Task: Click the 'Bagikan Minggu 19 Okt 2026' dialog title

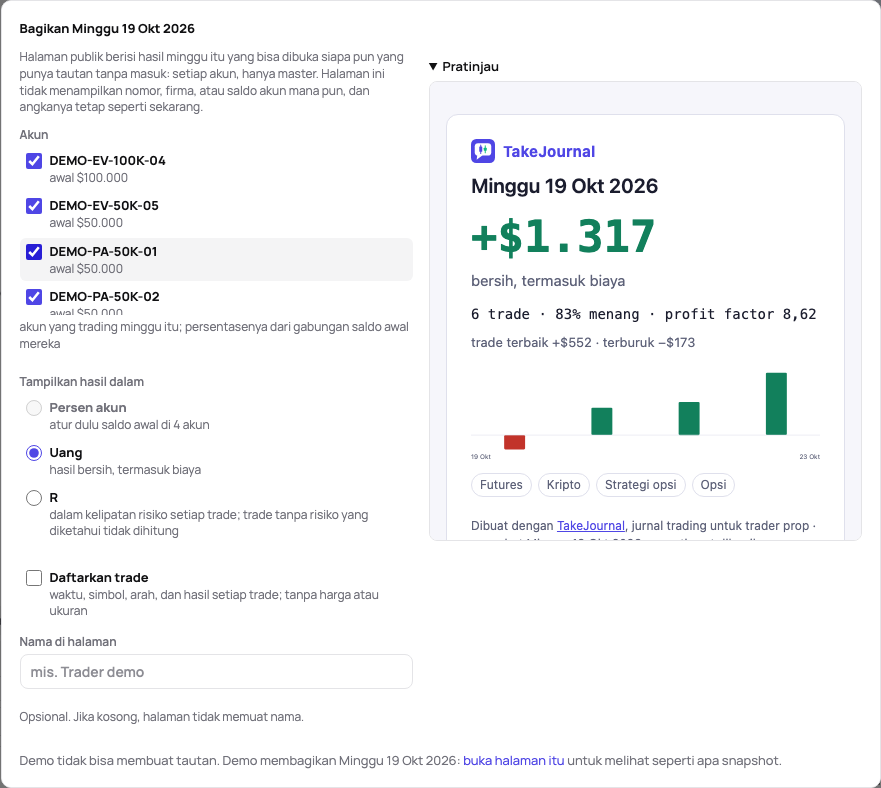Action: (107, 29)
